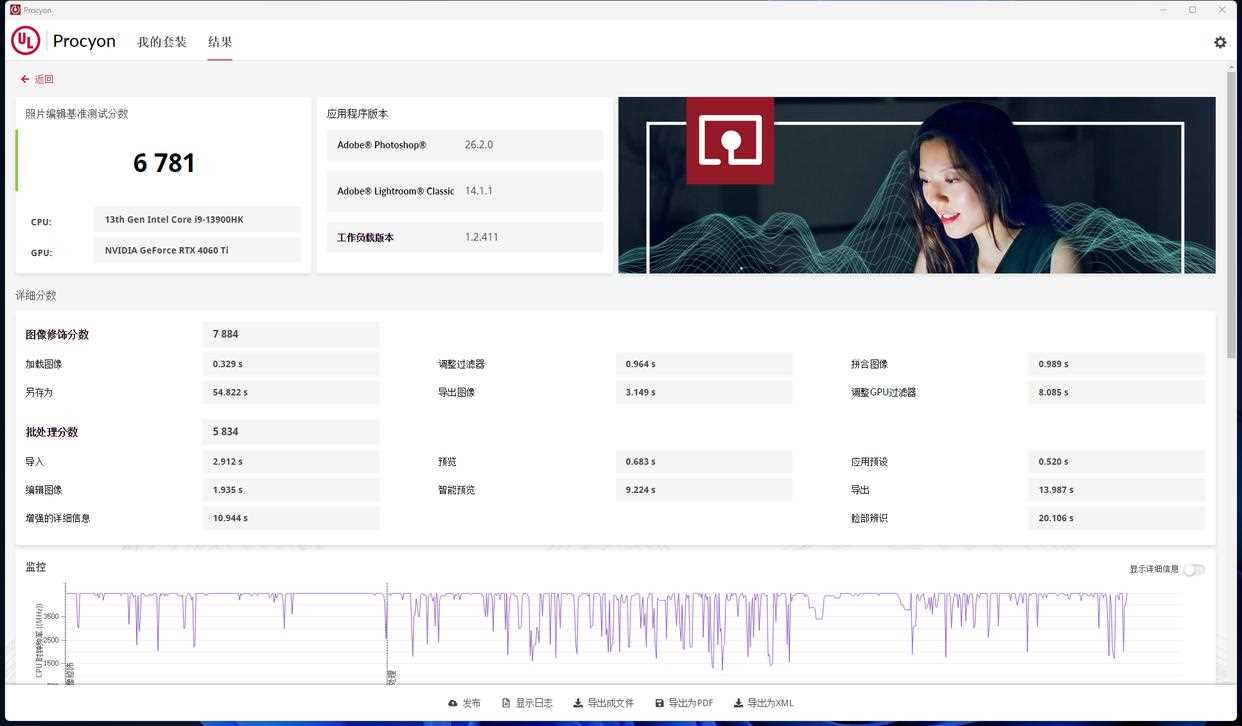The height and width of the screenshot is (726, 1242).
Task: Click the 应用预设 value 0.520 s
Action: click(x=1117, y=462)
